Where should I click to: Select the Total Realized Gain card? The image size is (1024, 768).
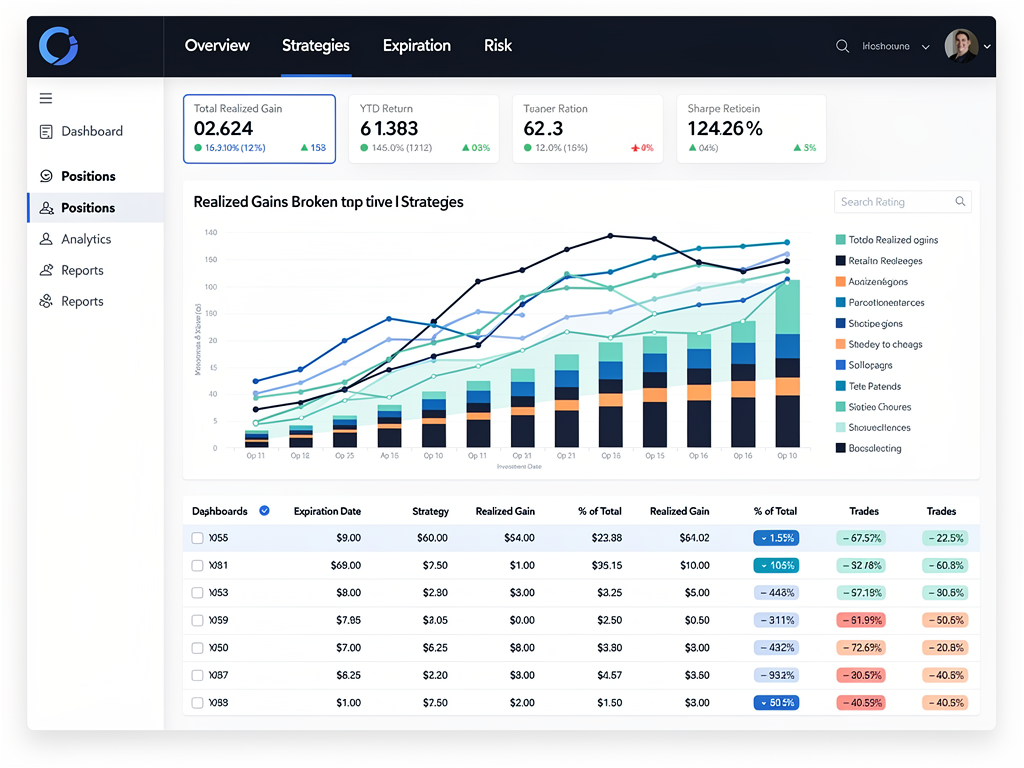259,129
